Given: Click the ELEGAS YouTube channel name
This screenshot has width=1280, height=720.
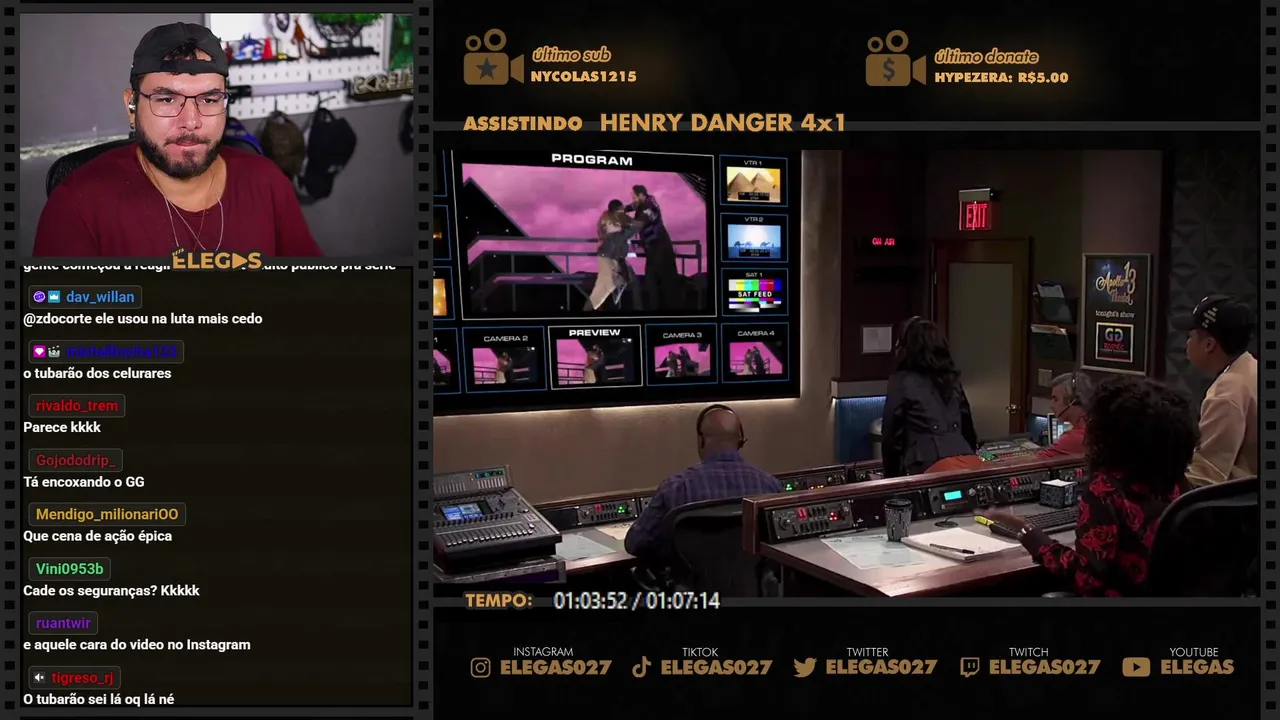Looking at the screenshot, I should [x=1197, y=667].
